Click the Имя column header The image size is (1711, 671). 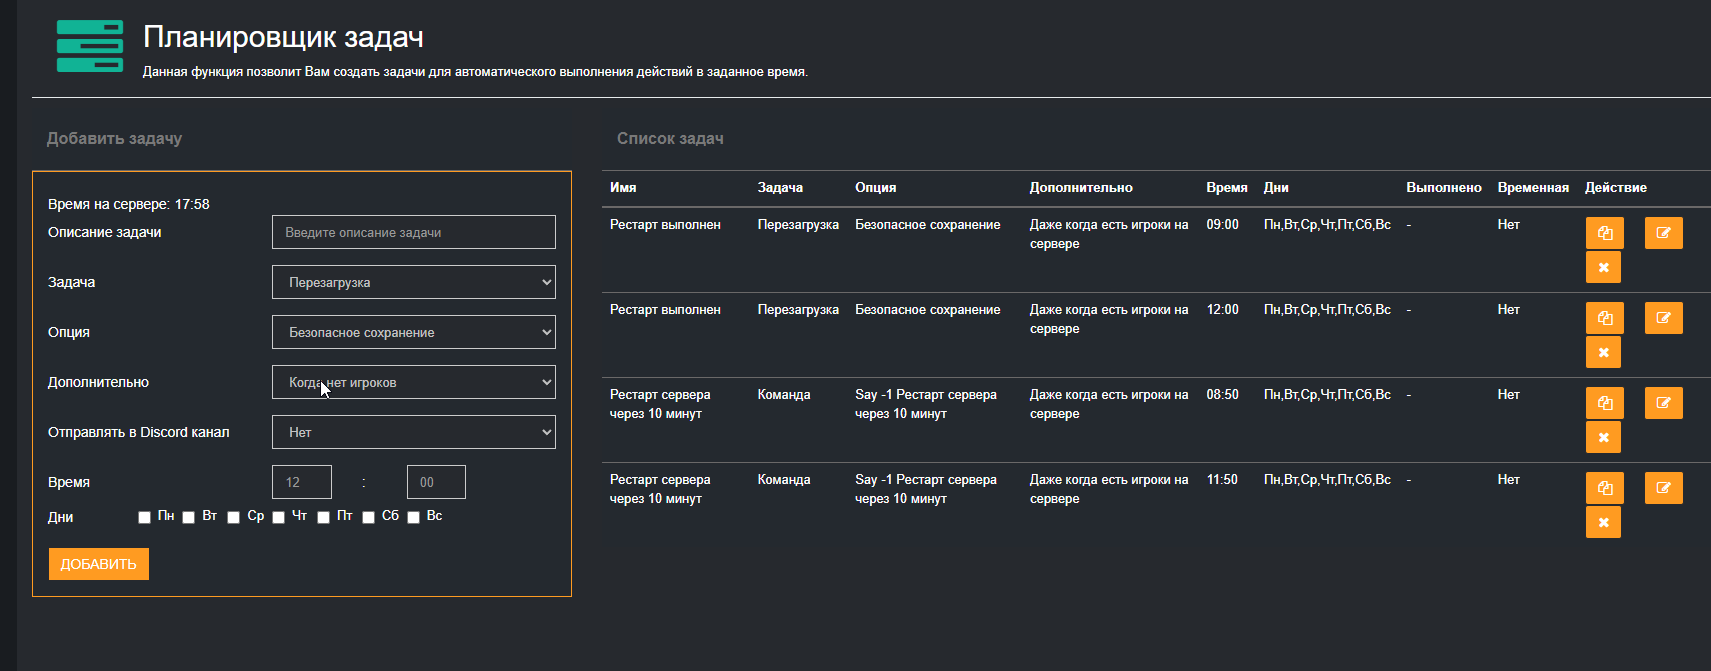click(x=623, y=187)
